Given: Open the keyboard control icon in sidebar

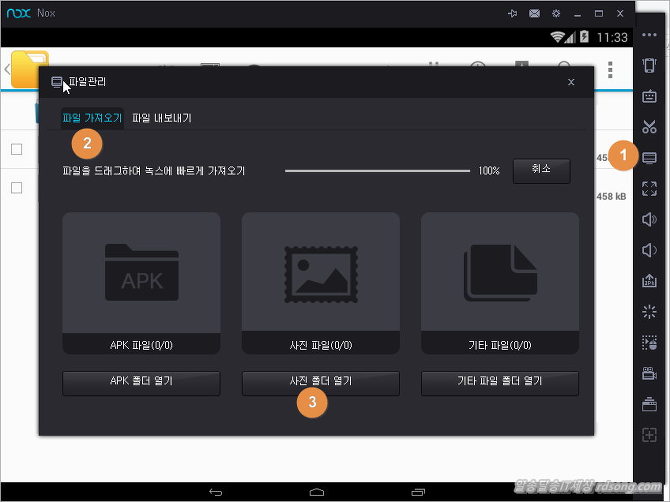Looking at the screenshot, I should tap(649, 96).
